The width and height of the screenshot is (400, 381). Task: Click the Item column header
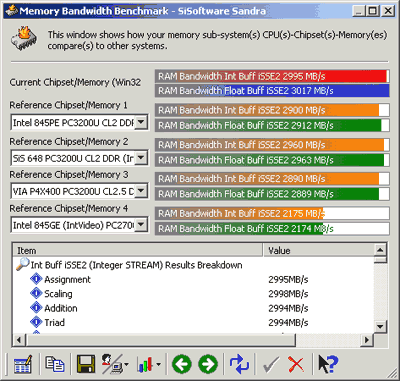coord(138,250)
